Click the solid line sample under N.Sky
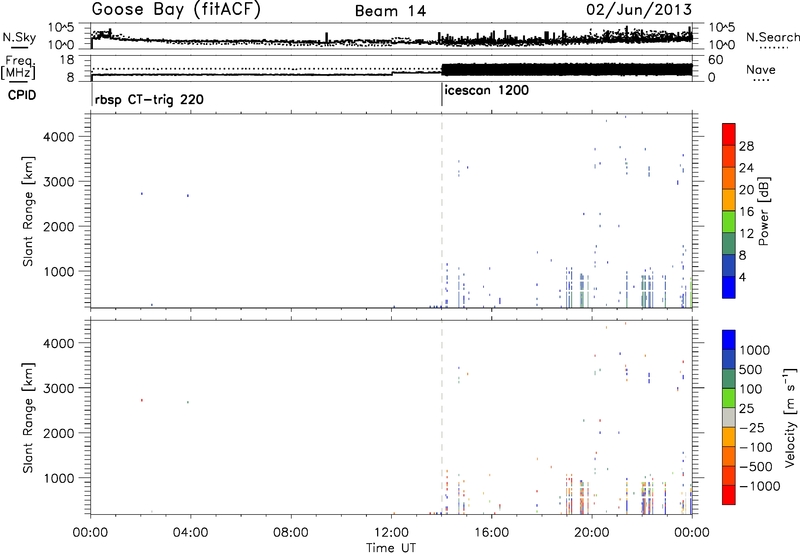The width and height of the screenshot is (800, 554). [x=19, y=47]
